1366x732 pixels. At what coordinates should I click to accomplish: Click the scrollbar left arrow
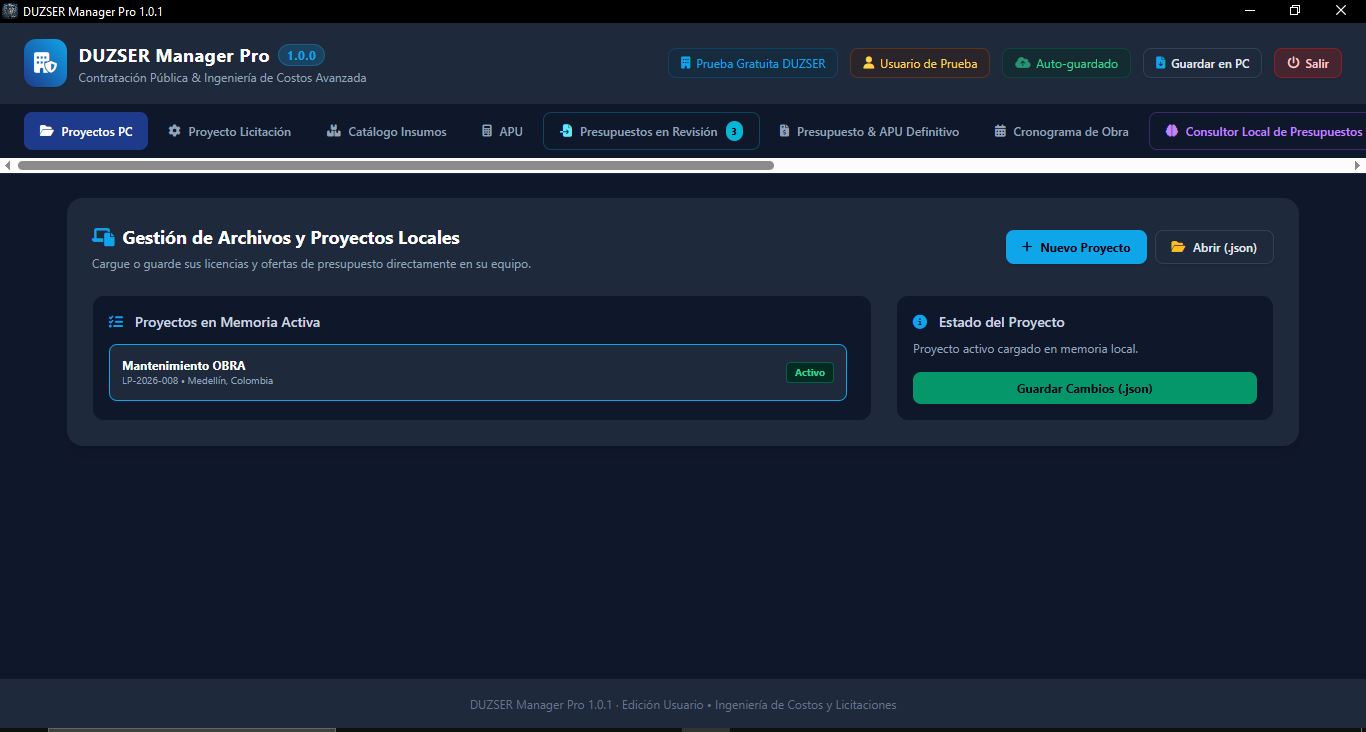[x=8, y=165]
